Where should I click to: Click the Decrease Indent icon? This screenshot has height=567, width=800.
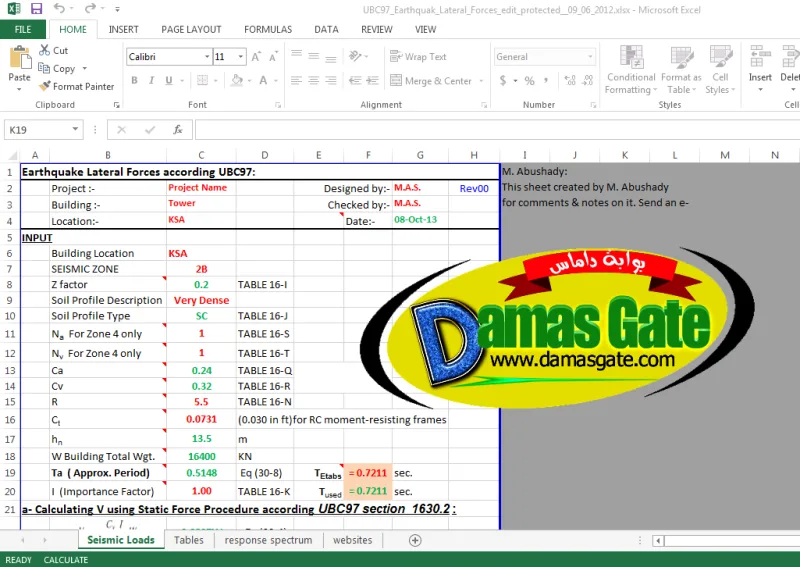pyautogui.click(x=355, y=80)
